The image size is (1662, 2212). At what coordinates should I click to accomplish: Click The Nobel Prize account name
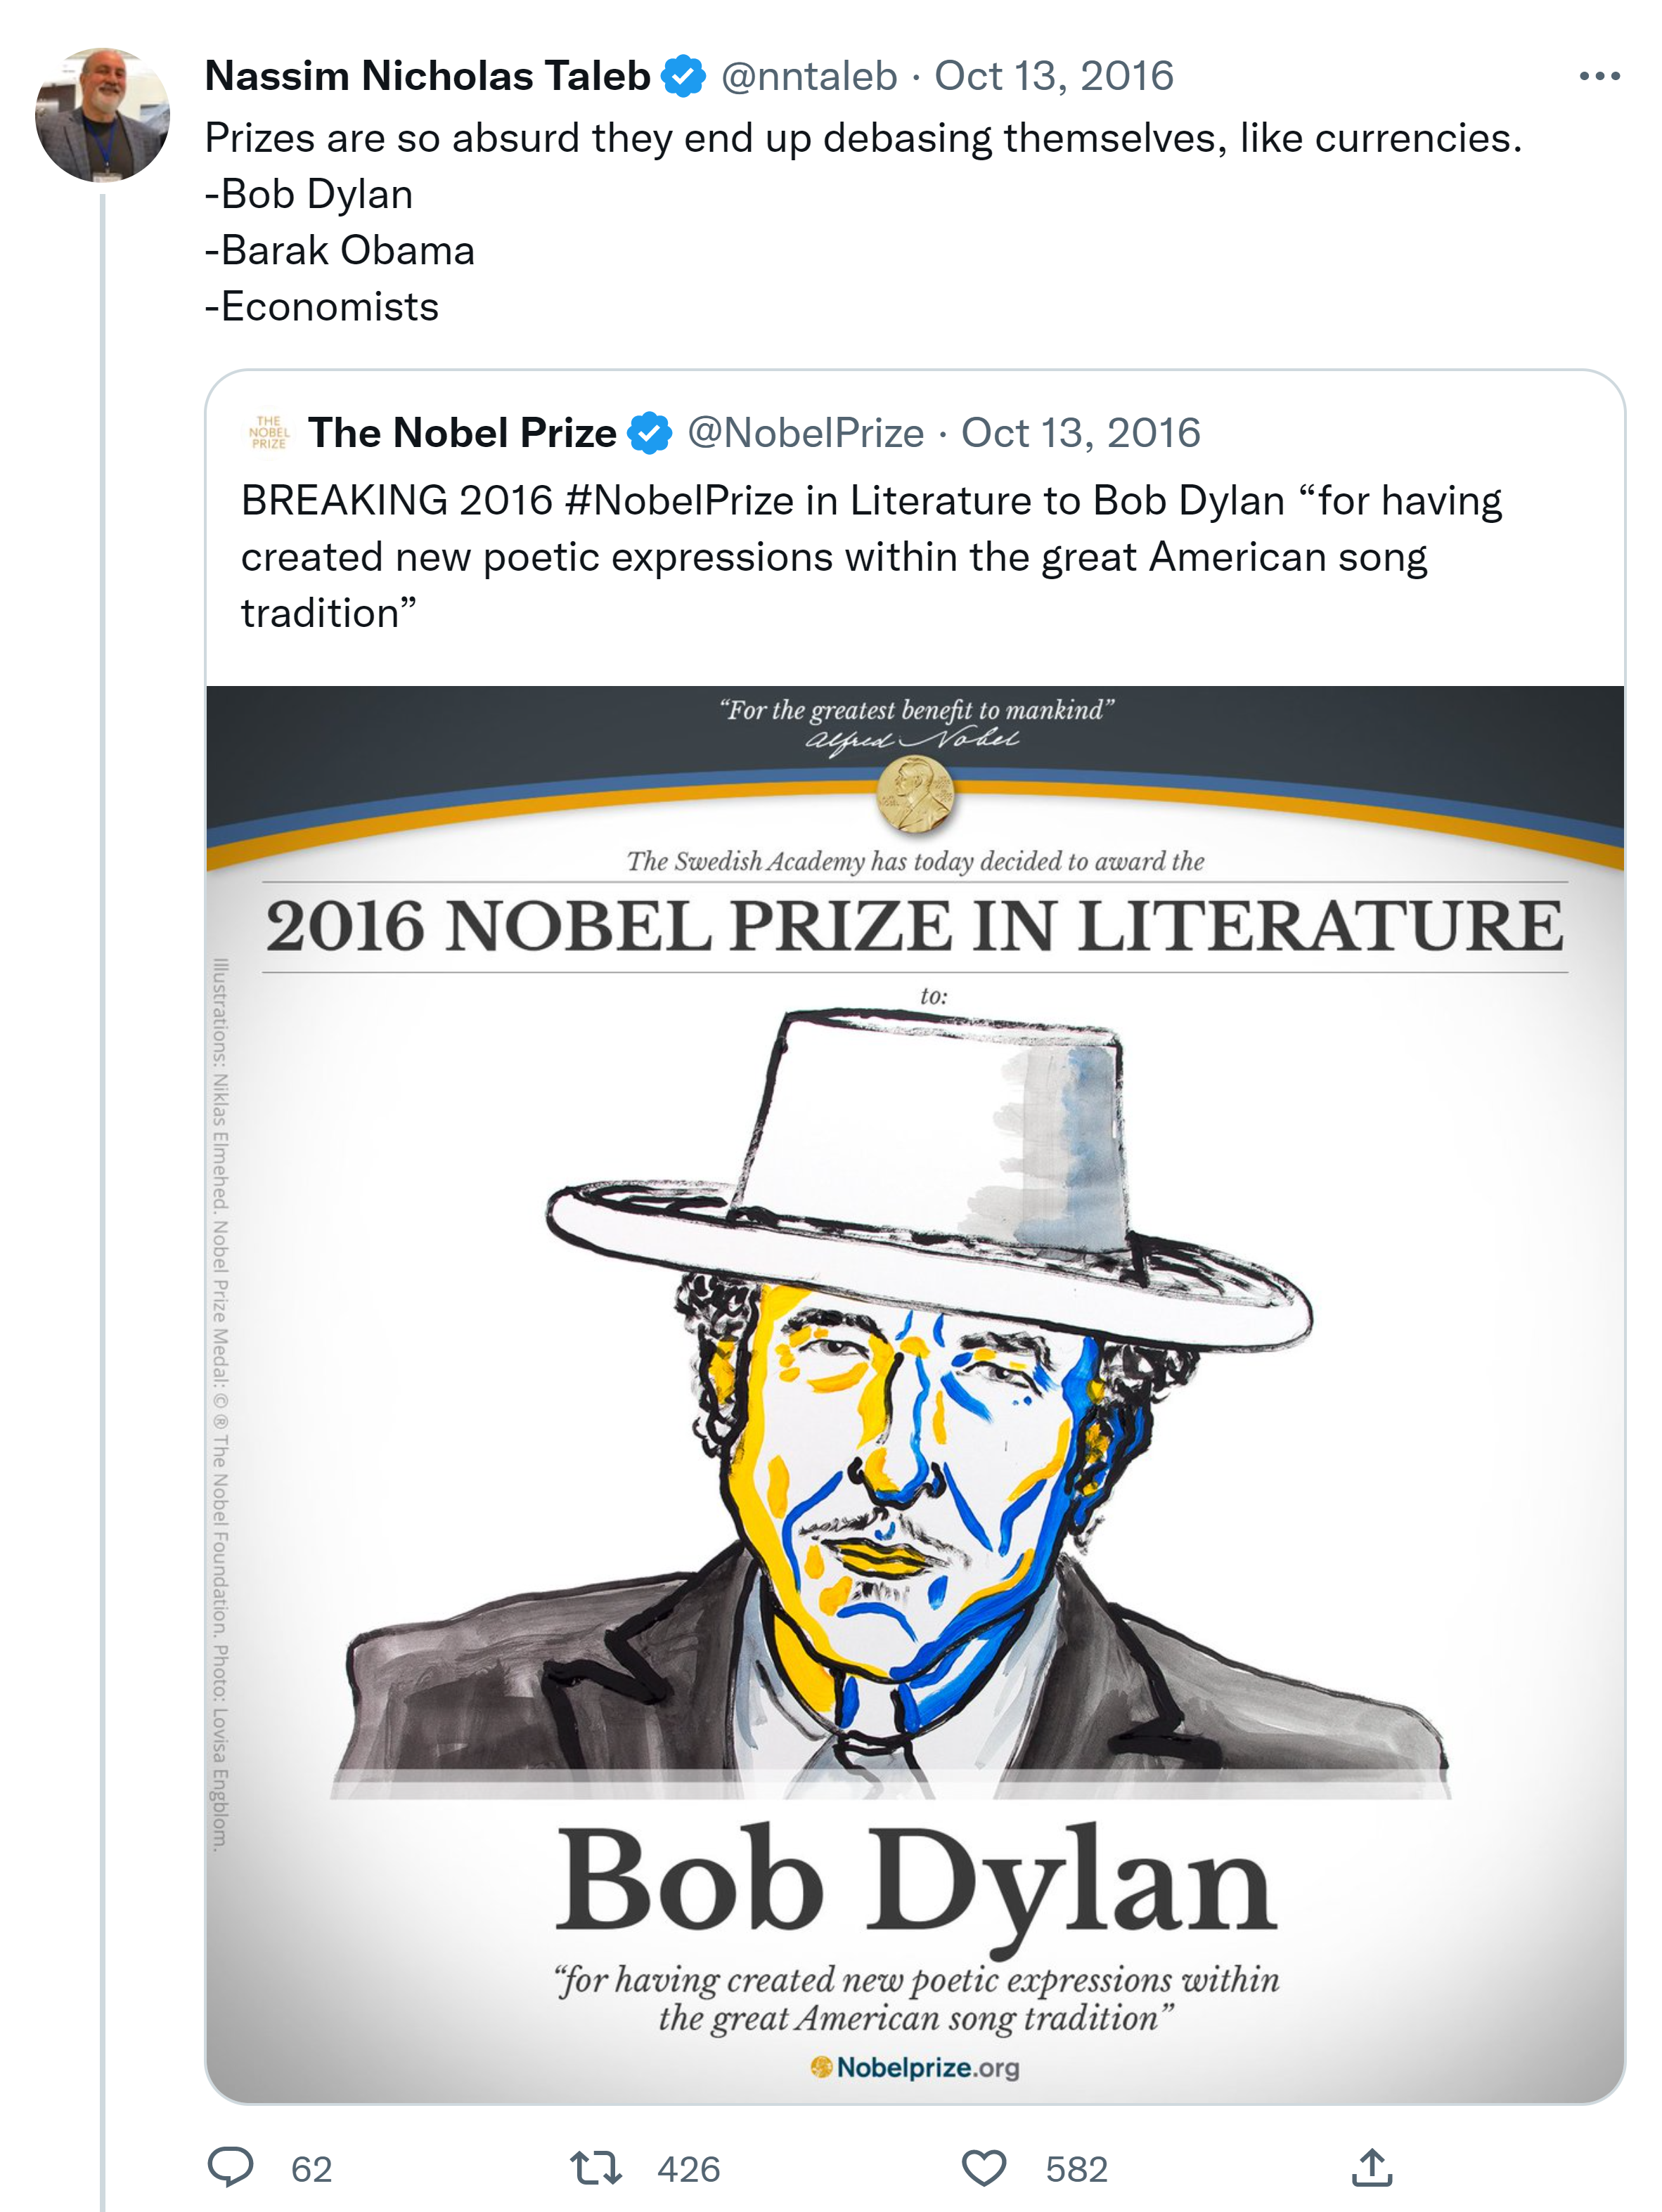(462, 433)
